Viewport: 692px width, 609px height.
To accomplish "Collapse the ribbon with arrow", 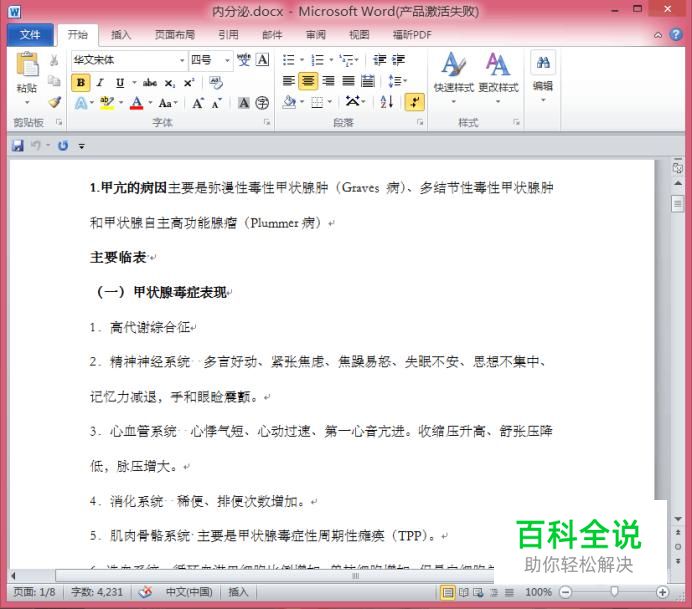I will tap(658, 35).
